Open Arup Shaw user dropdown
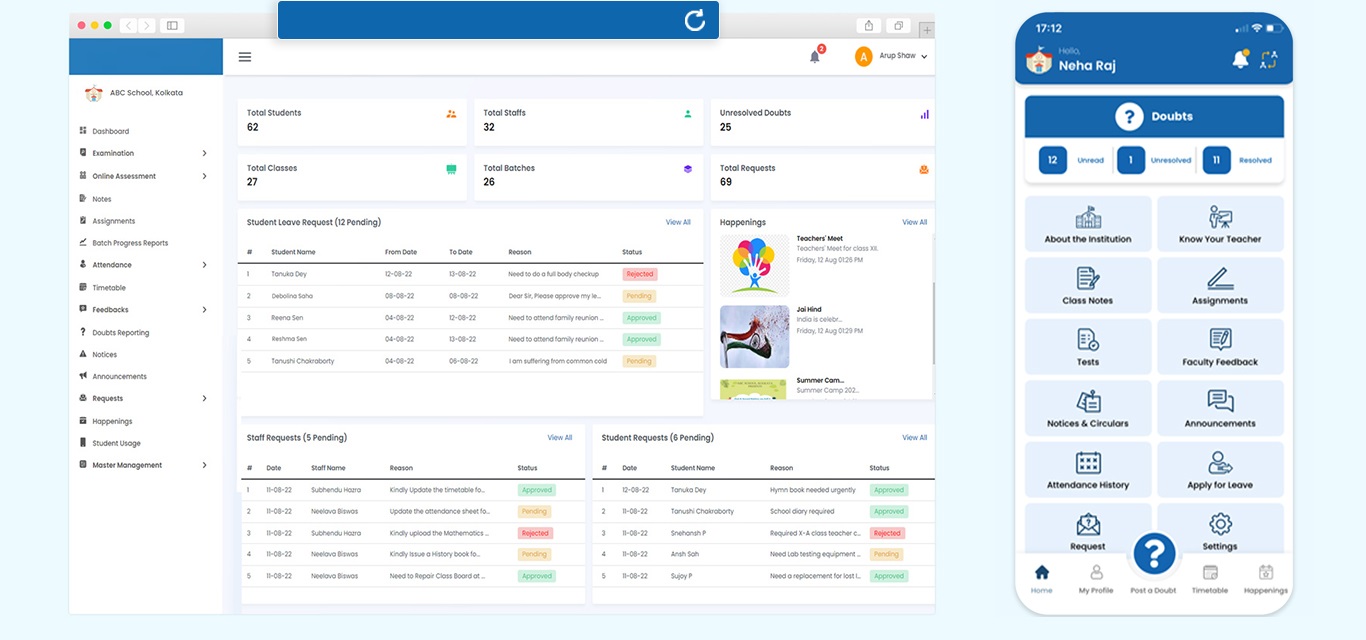1366x640 pixels. coord(892,57)
